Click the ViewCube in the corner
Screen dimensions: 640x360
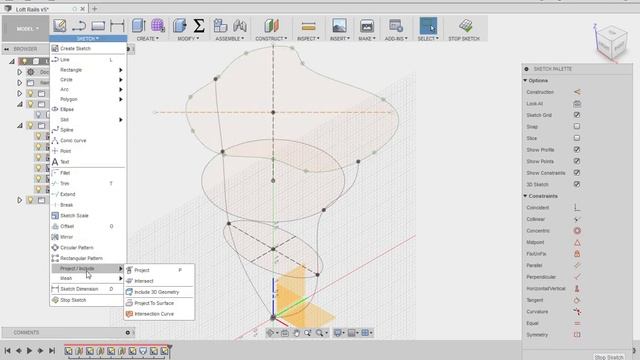point(611,43)
